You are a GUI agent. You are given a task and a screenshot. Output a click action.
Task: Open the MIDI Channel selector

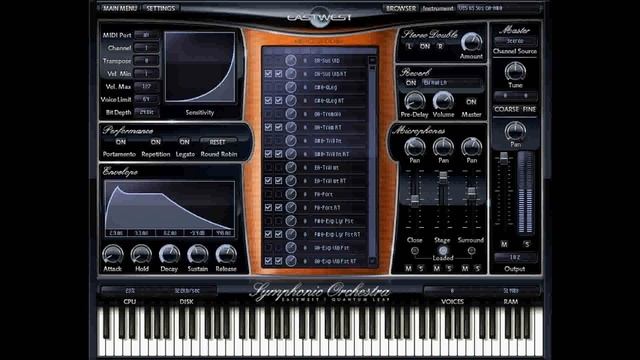coord(147,48)
